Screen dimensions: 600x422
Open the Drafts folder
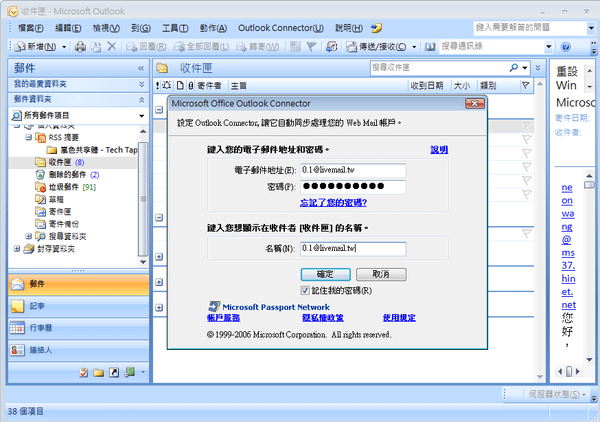pos(50,199)
